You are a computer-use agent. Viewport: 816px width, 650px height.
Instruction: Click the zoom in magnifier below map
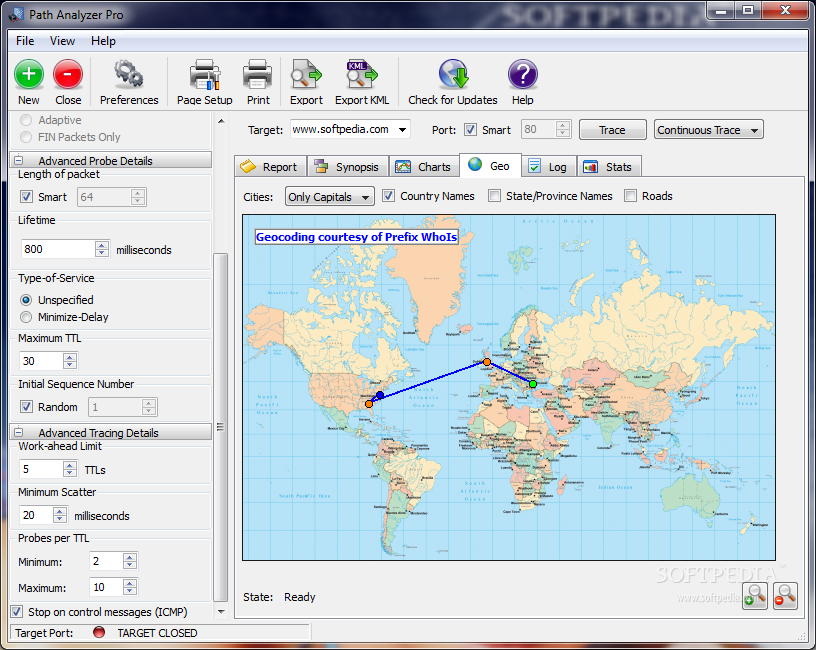click(755, 595)
